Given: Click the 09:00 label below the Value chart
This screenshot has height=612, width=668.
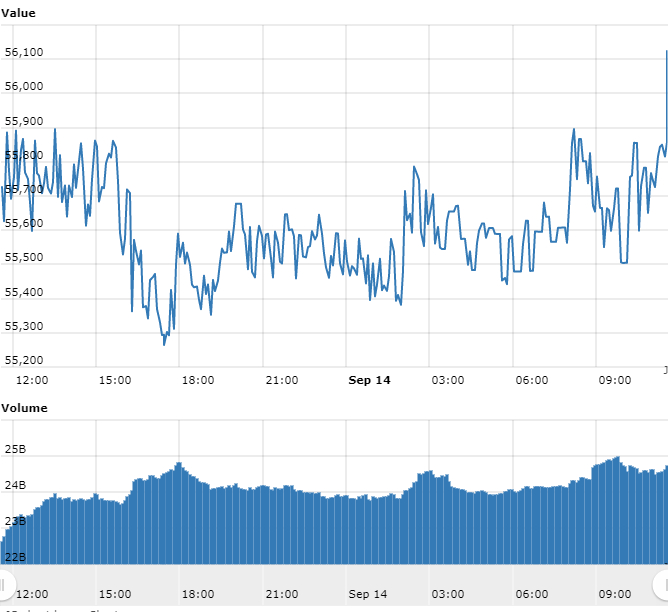Looking at the screenshot, I should point(615,380).
